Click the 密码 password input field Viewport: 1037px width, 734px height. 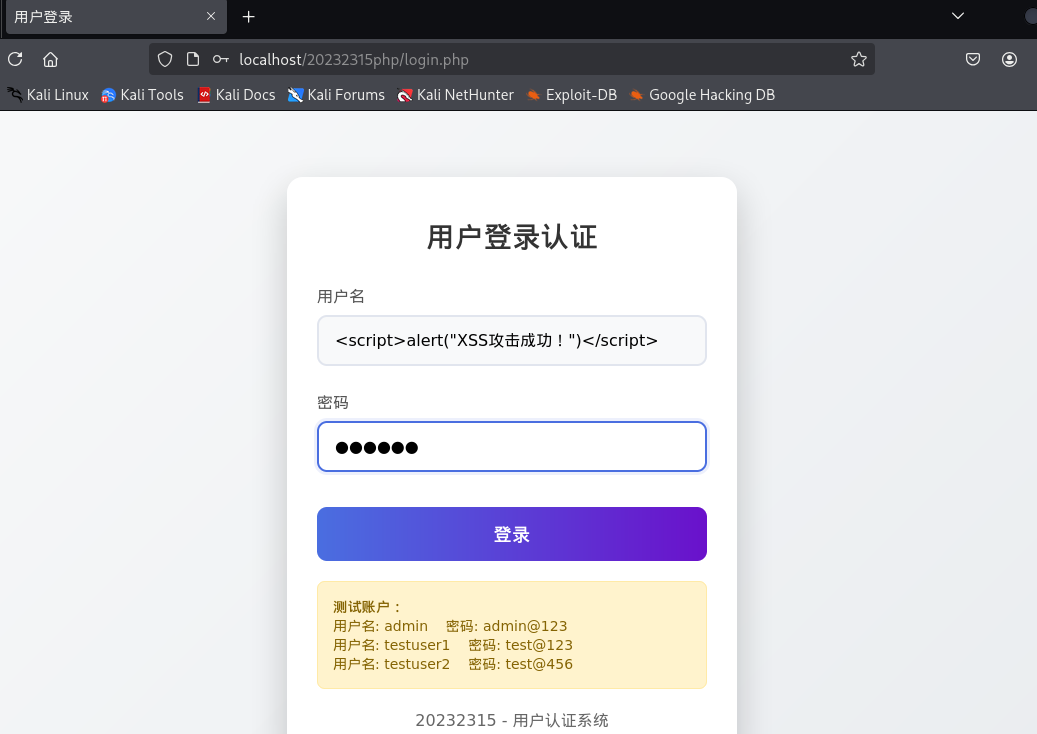[x=512, y=447]
